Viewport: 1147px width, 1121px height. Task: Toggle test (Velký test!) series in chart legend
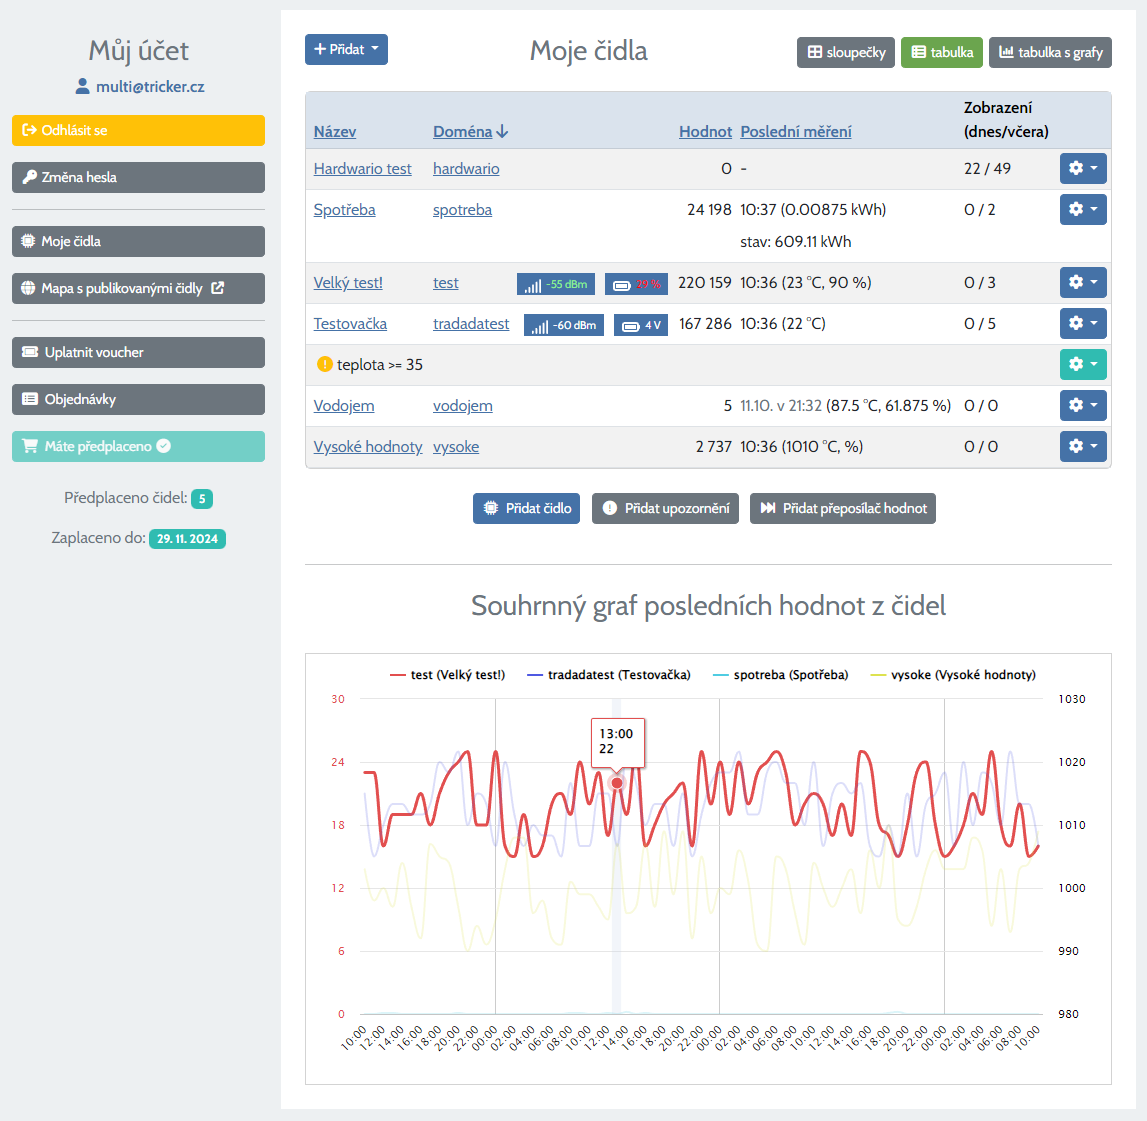click(x=447, y=675)
